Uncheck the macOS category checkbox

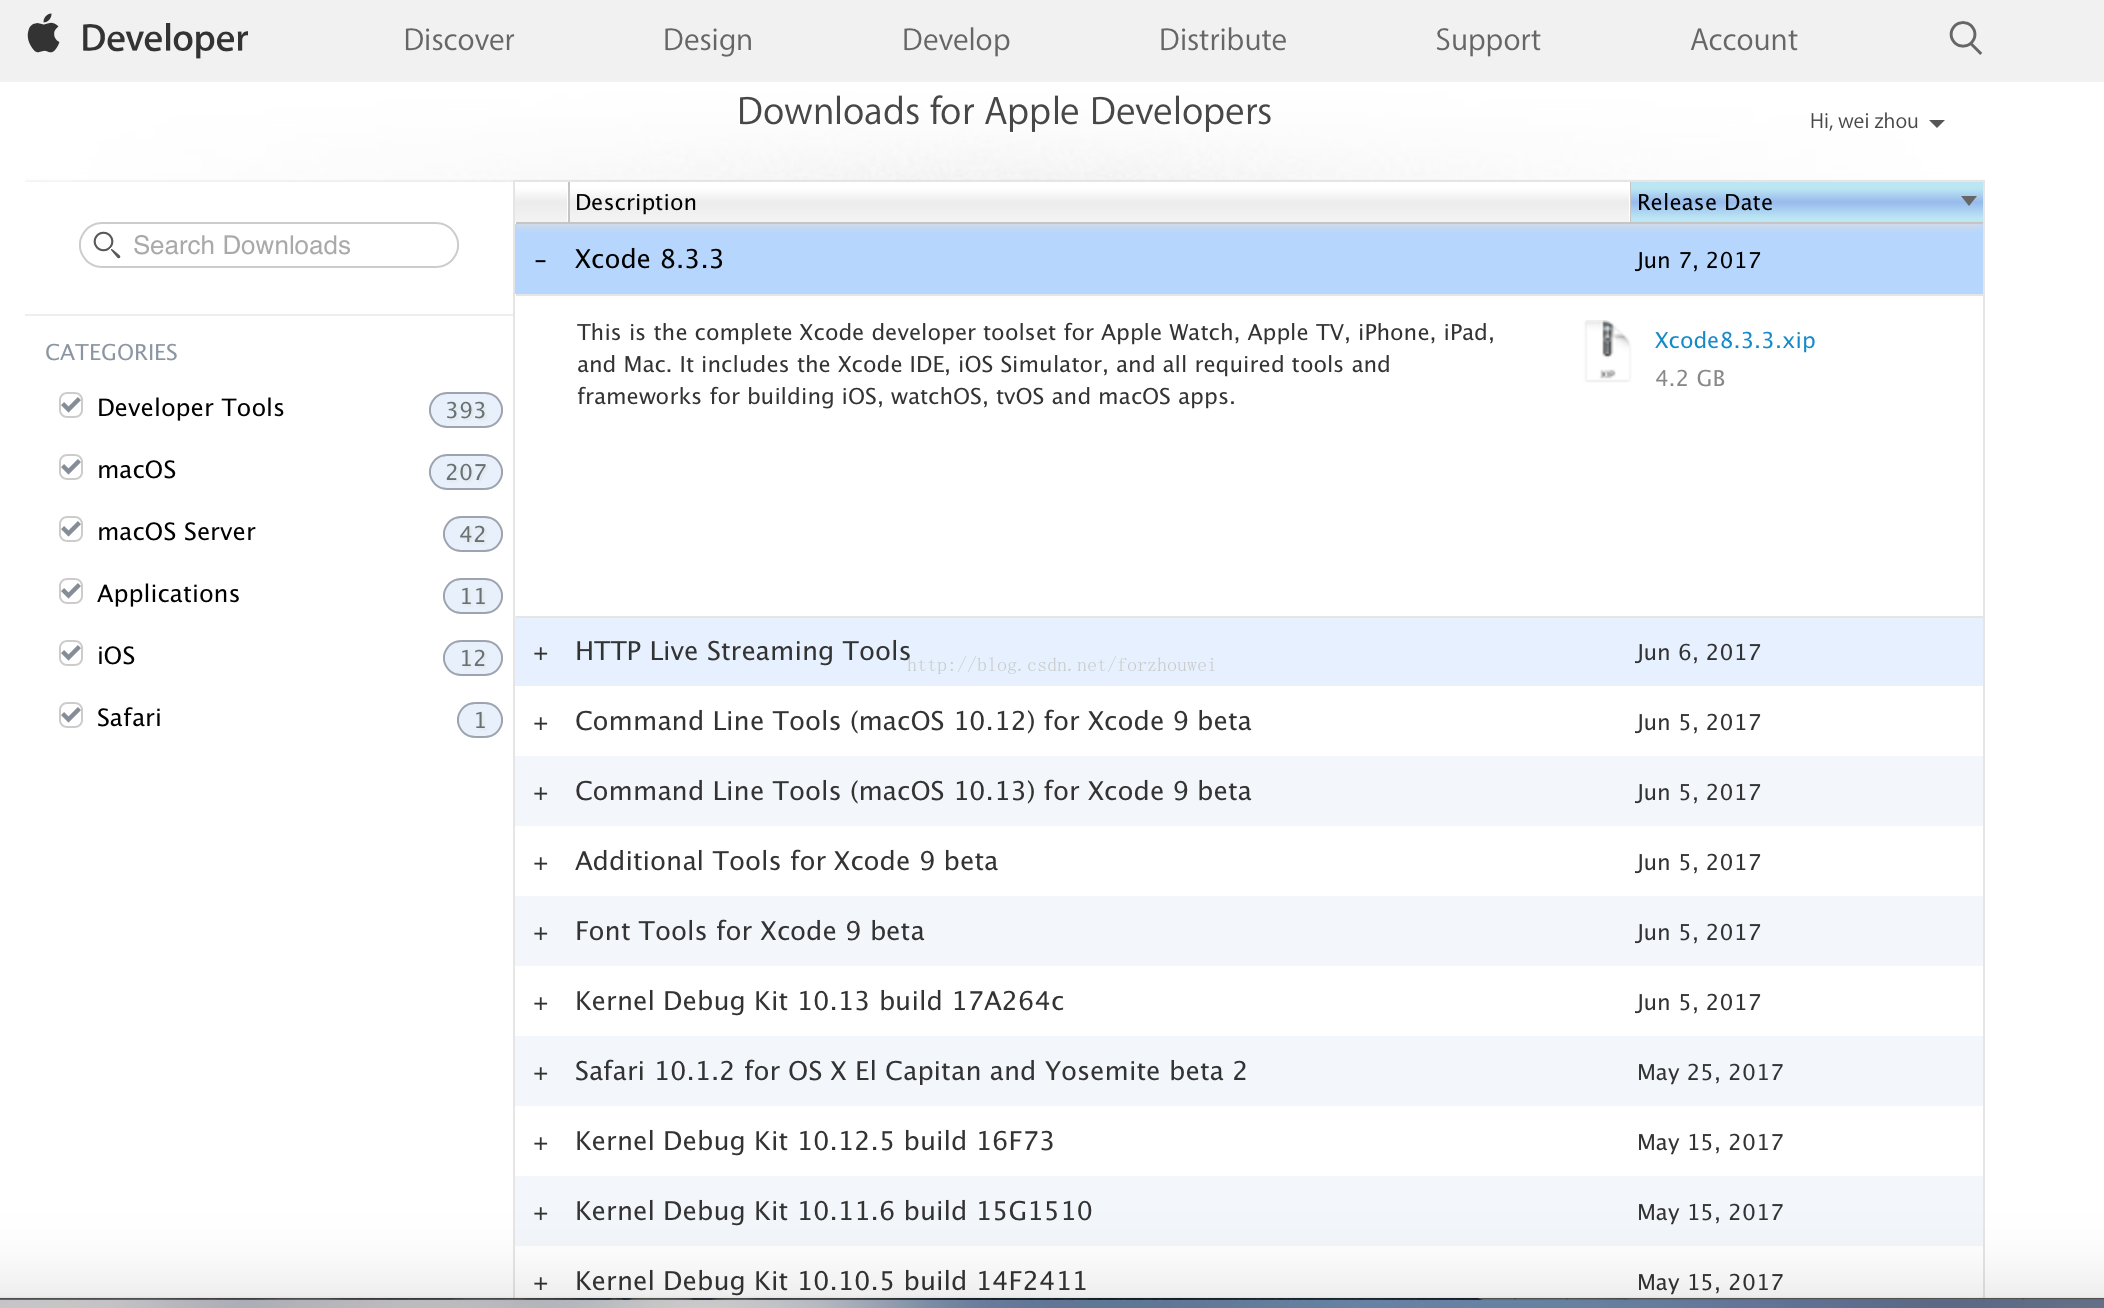(x=70, y=467)
